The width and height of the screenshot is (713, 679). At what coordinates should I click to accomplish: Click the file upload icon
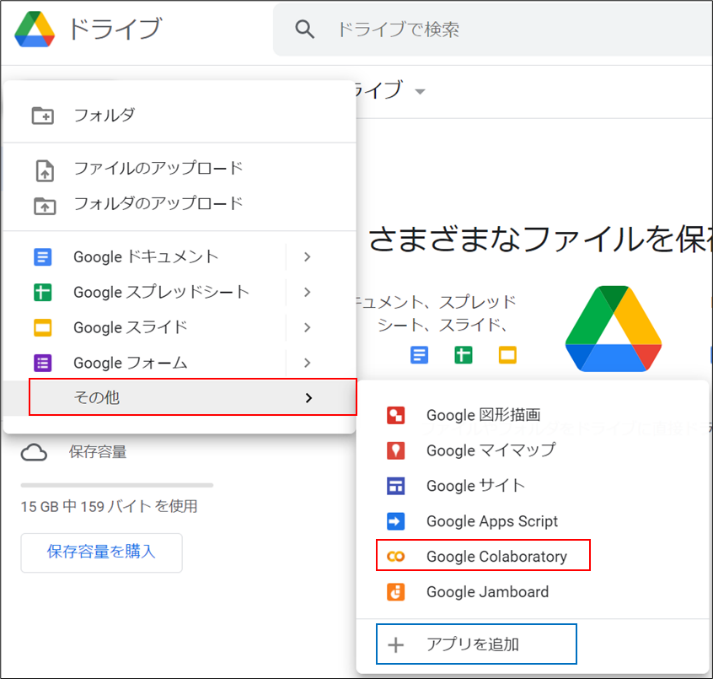click(45, 171)
